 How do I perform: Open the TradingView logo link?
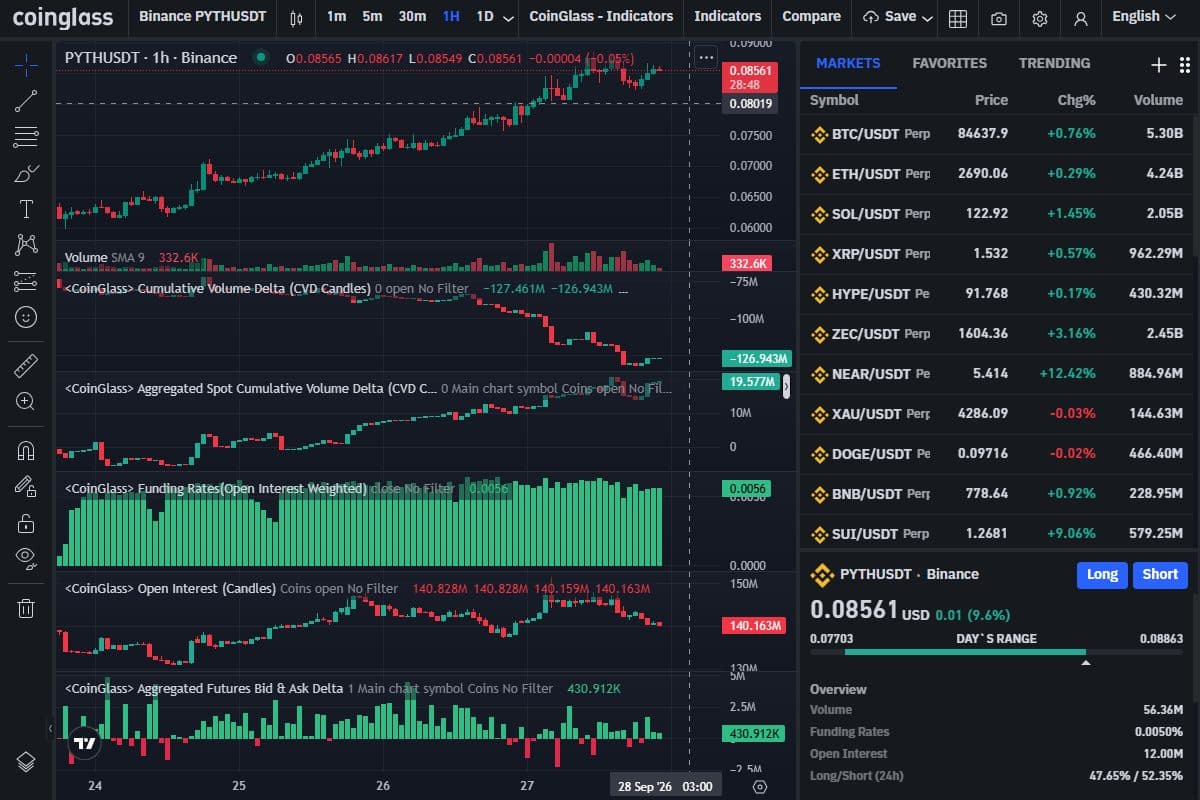tap(85, 743)
